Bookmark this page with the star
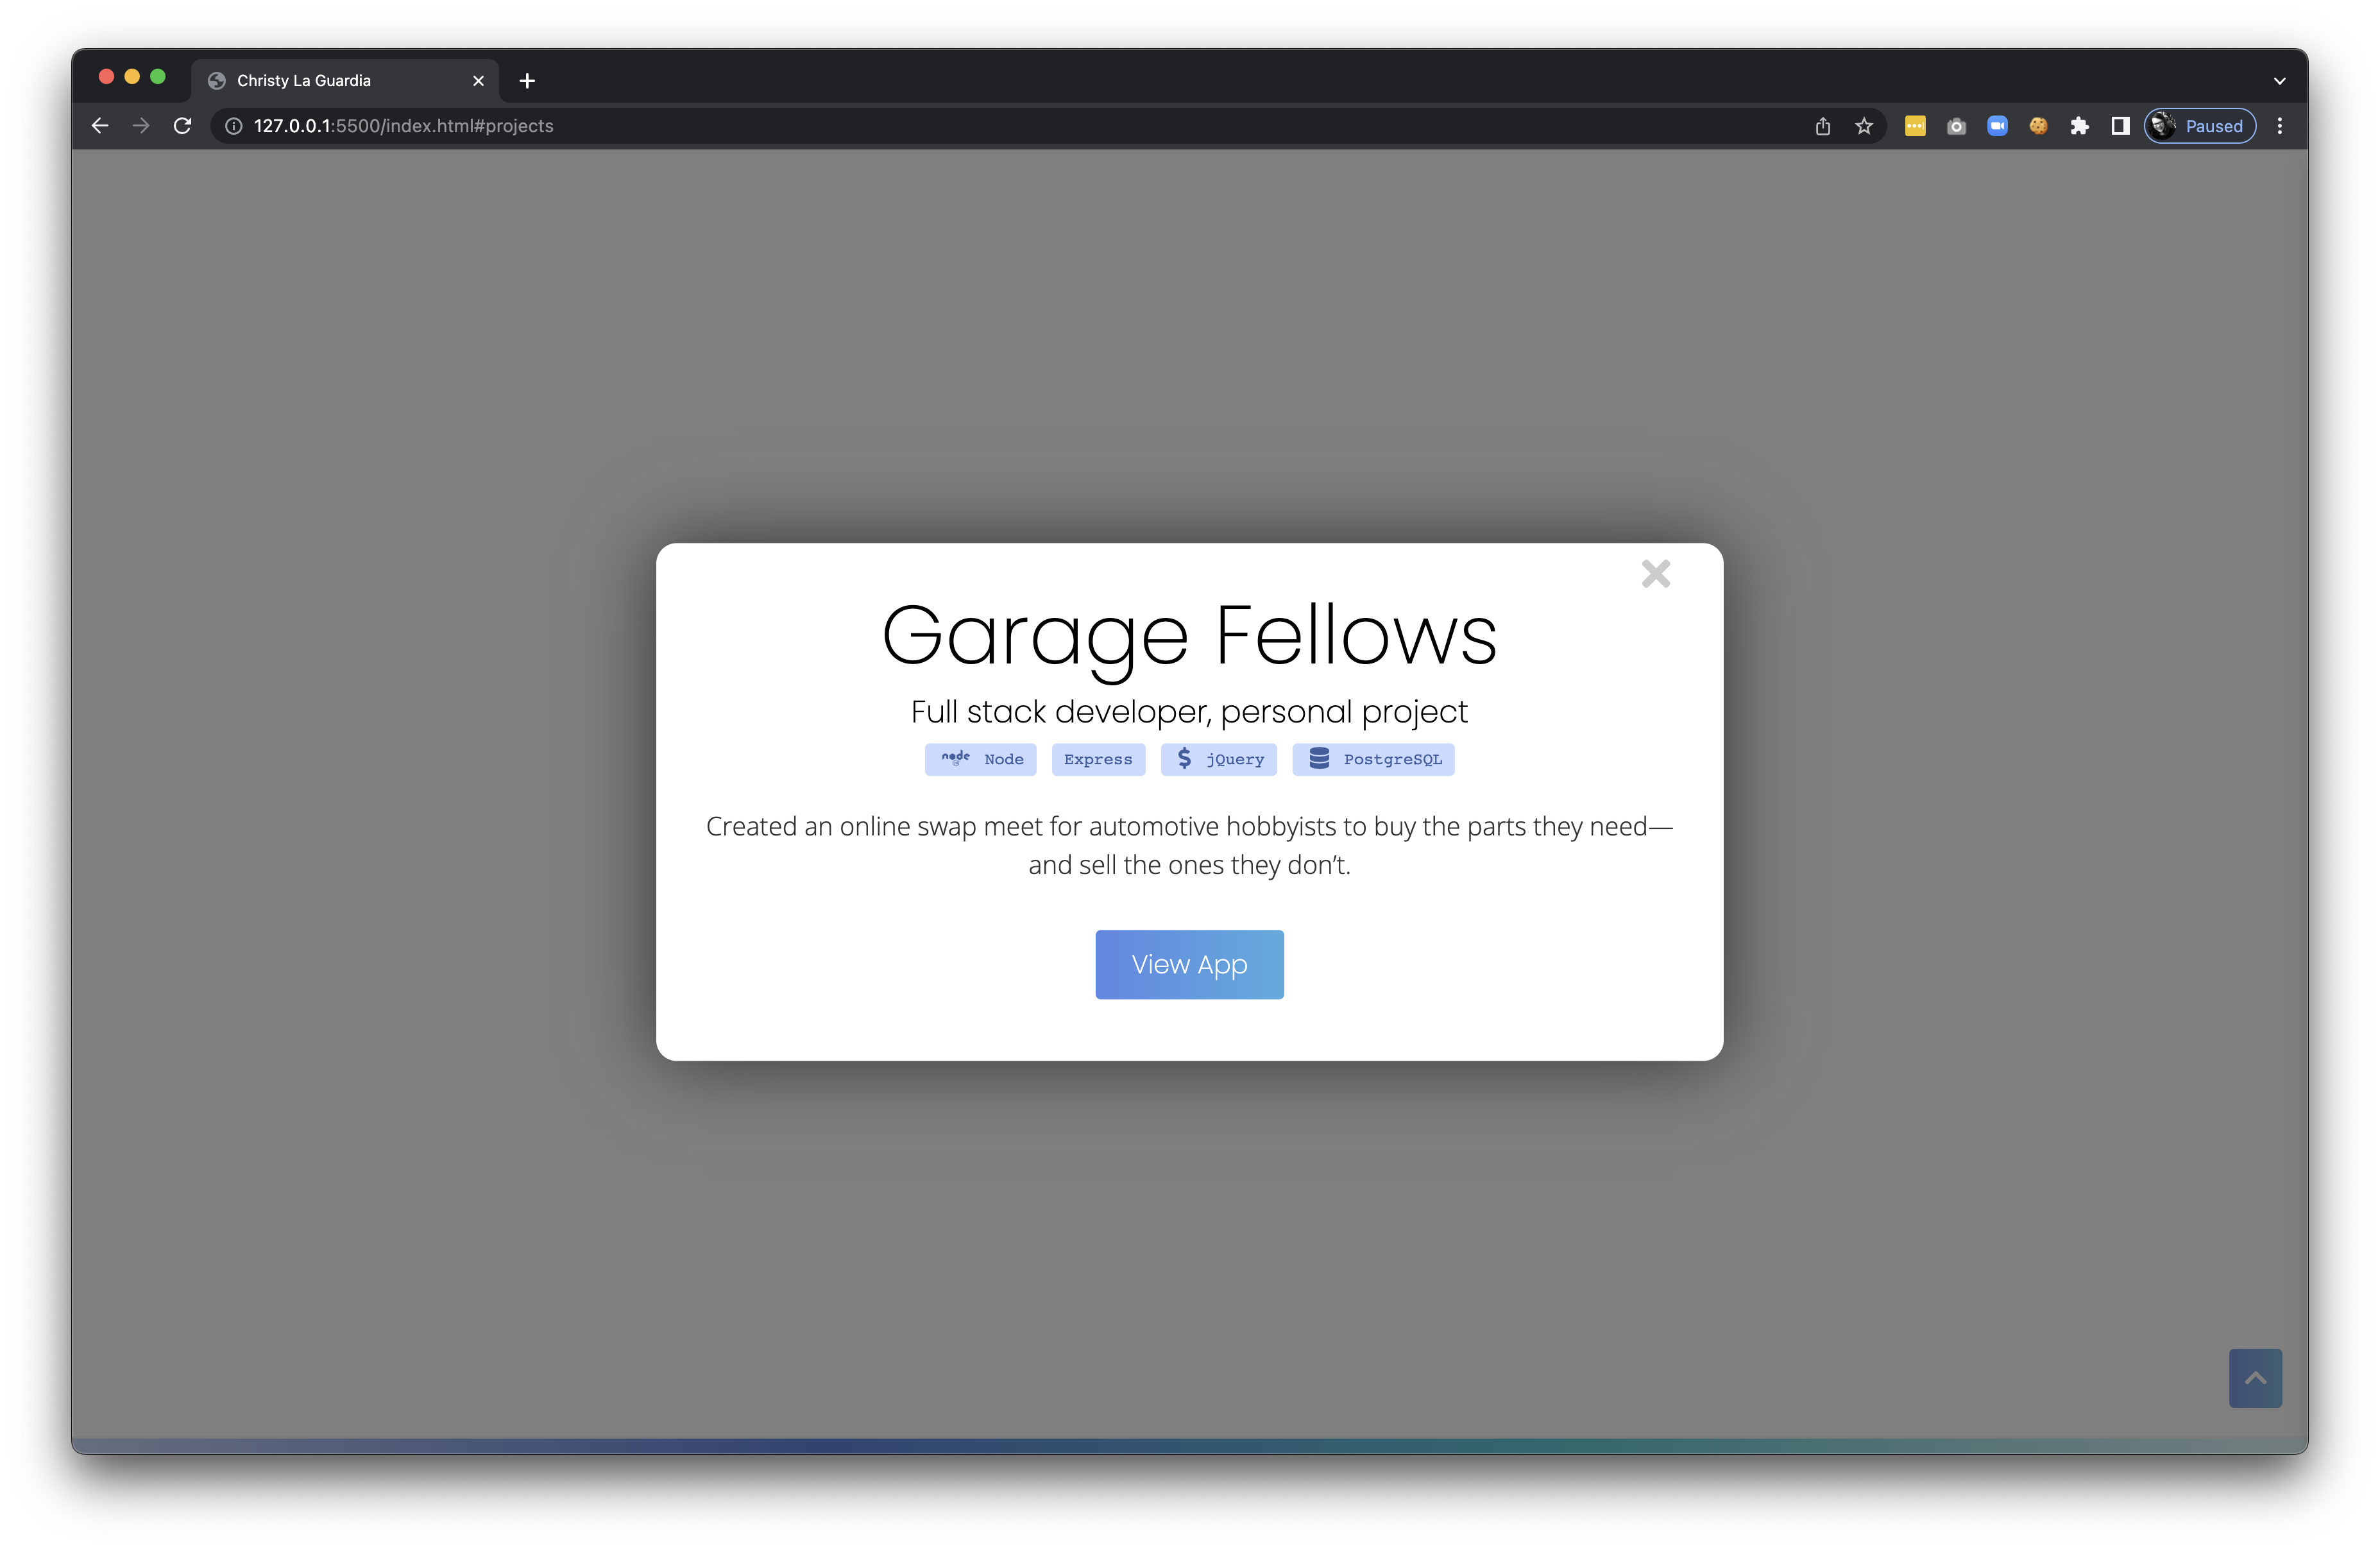The width and height of the screenshot is (2380, 1549). (1864, 126)
